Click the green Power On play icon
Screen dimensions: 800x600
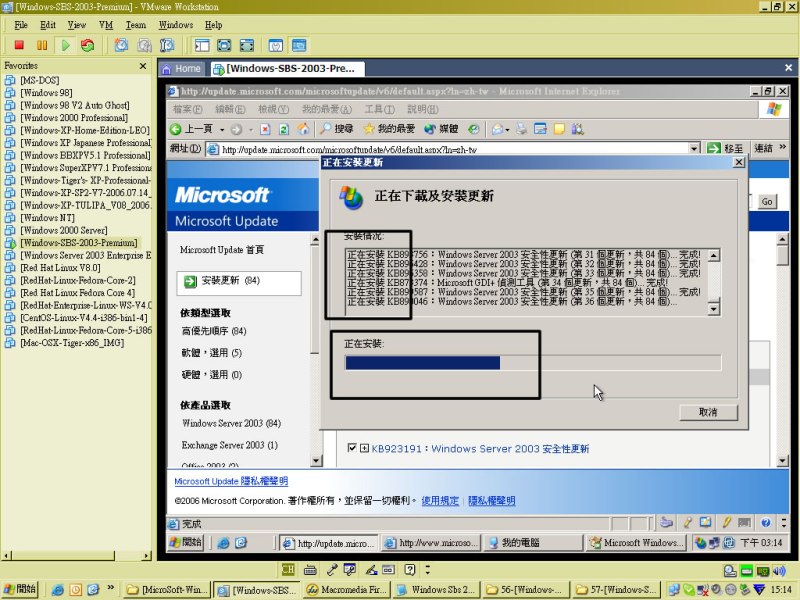tap(65, 45)
